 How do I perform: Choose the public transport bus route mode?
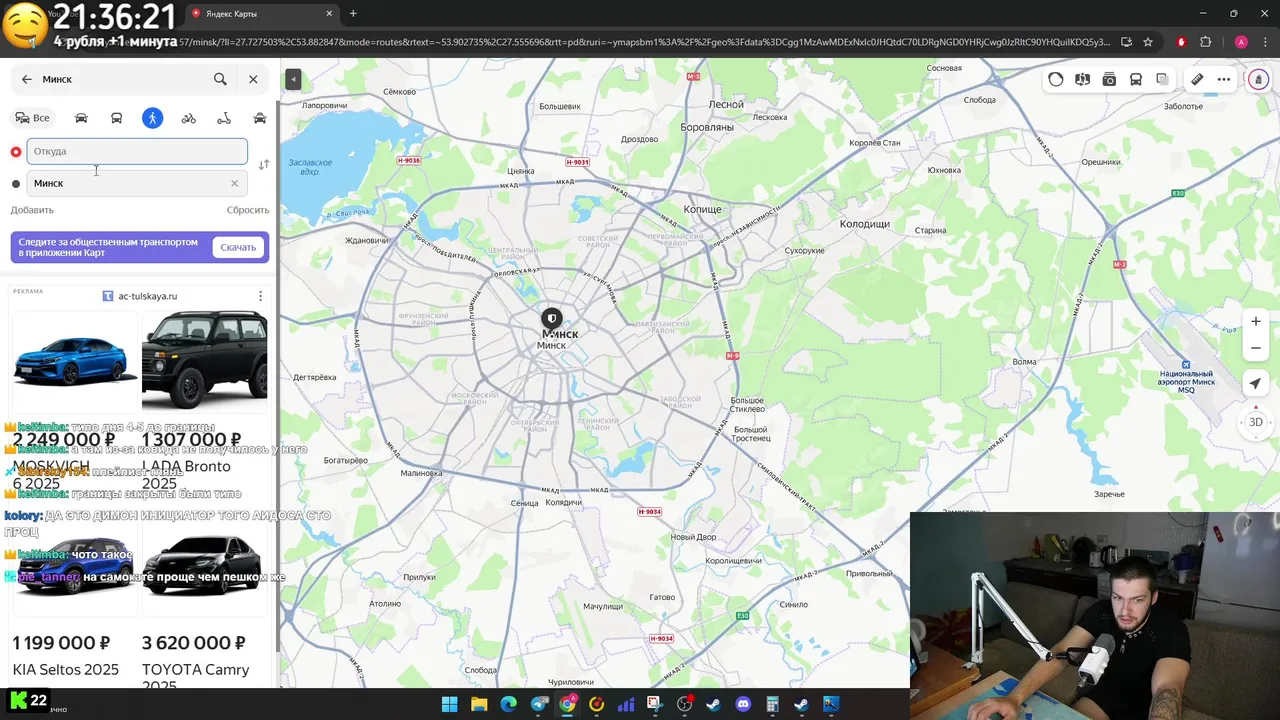116,118
